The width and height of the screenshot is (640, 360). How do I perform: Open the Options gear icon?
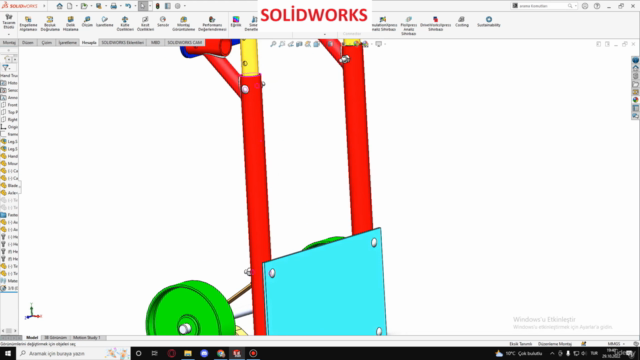(178, 6)
